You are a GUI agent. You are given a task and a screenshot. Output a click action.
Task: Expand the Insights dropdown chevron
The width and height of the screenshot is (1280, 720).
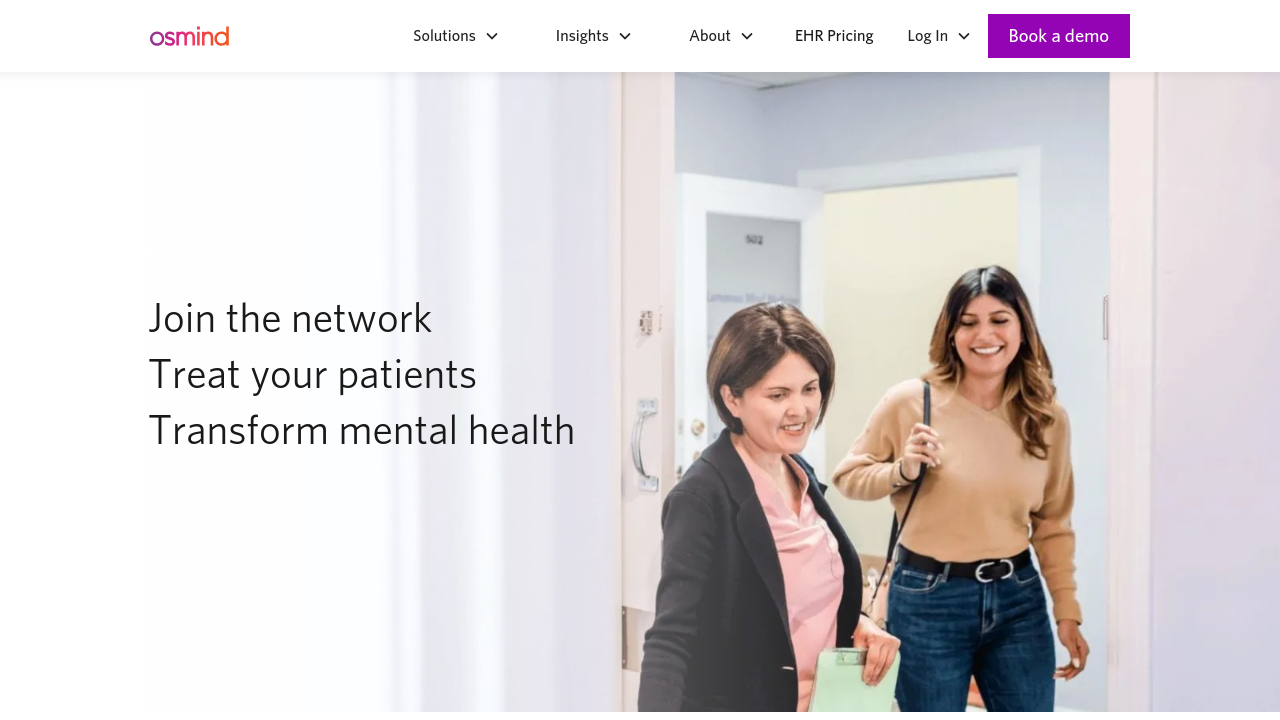pos(625,36)
